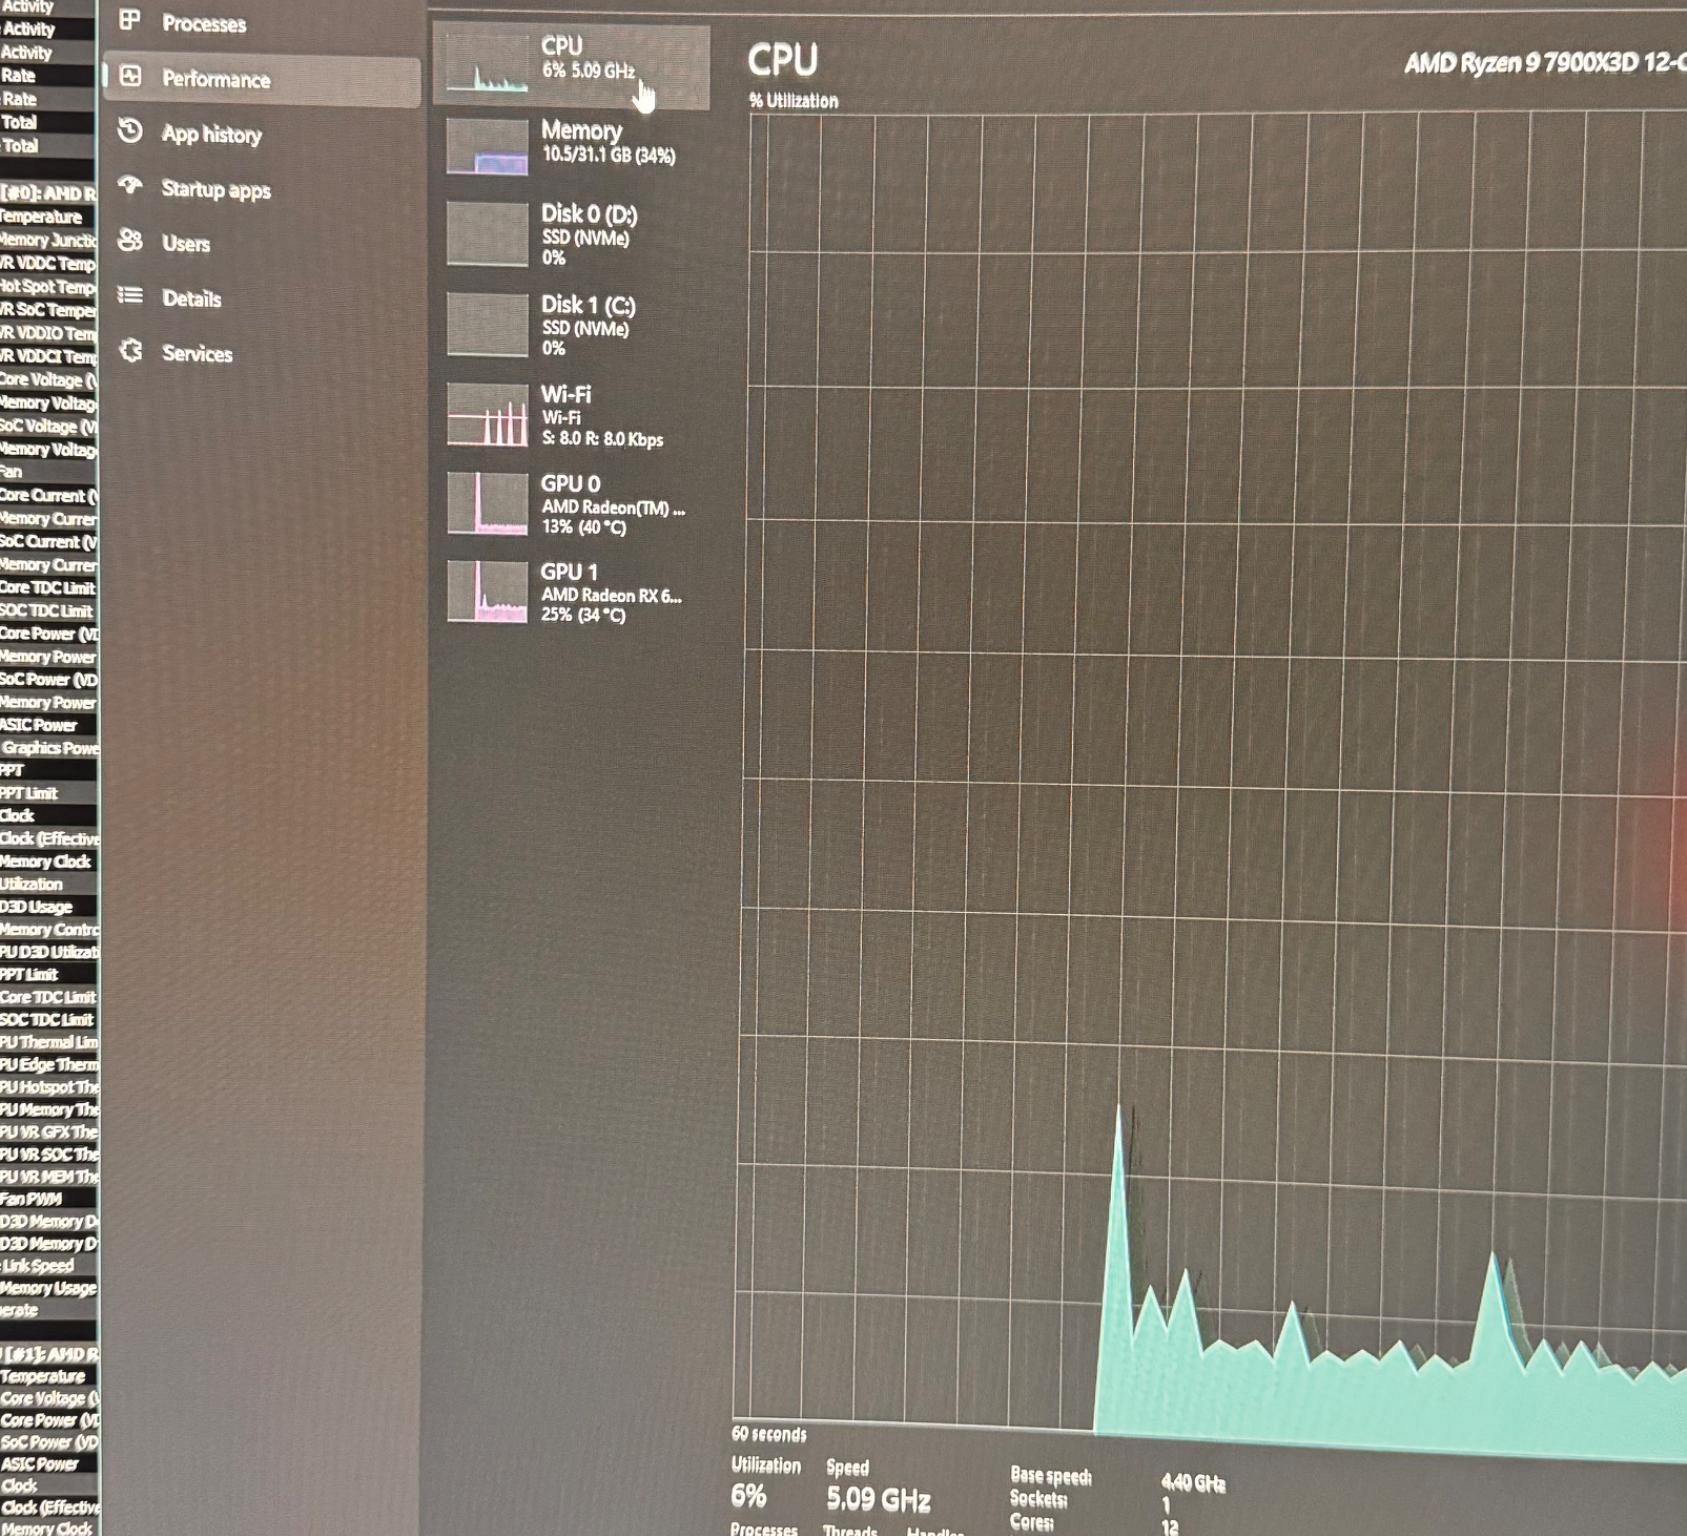
Task: Click the Processes icon in sidebar
Action: click(x=130, y=20)
